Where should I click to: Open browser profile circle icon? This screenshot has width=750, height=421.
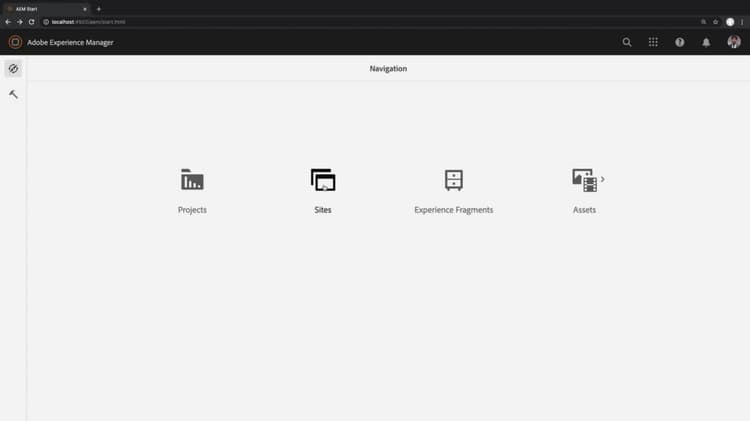click(x=730, y=22)
